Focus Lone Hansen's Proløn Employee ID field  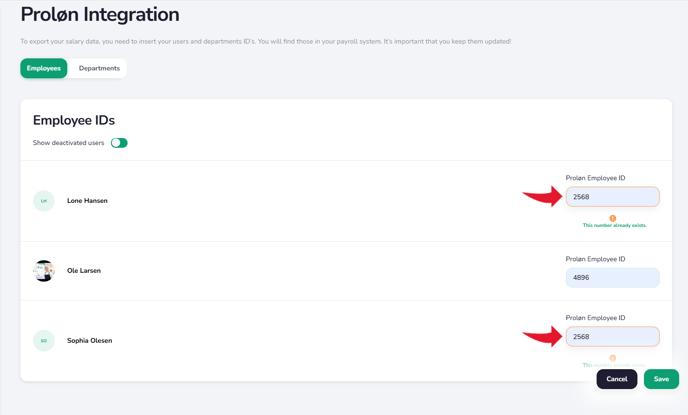[612, 197]
